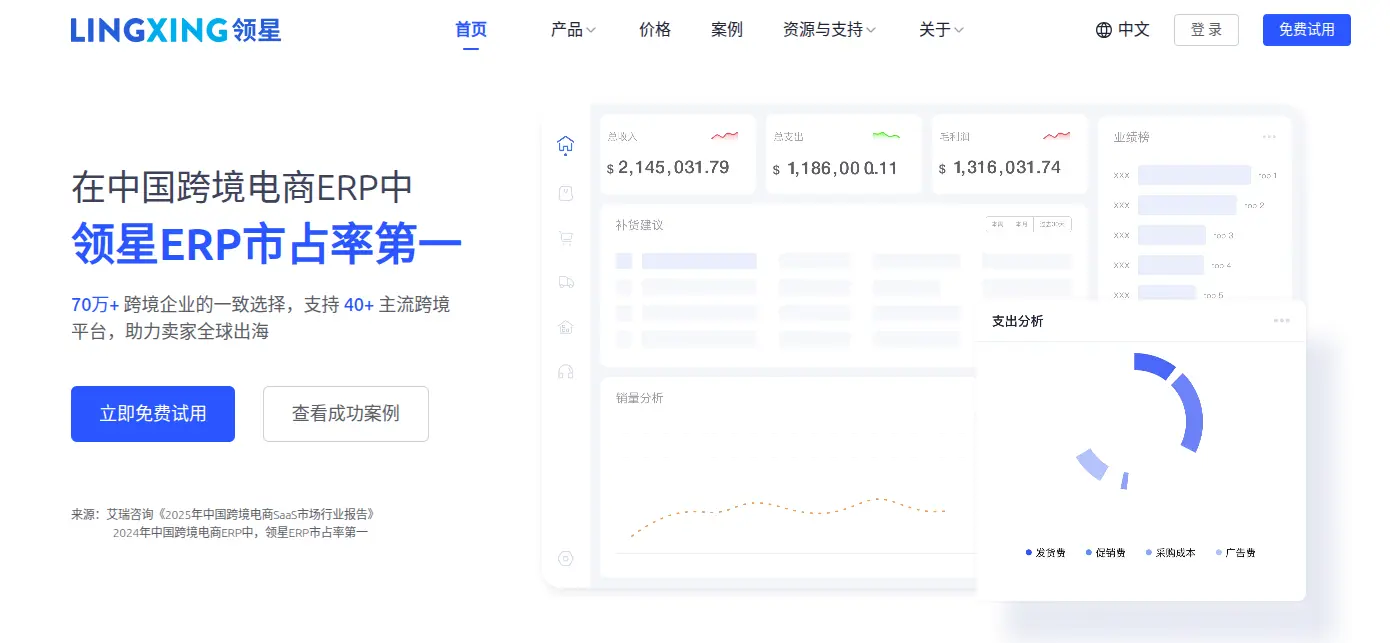Screen dimensions: 1390x643
Task: Select the headset support icon in dashboard sidebar
Action: coord(565,372)
